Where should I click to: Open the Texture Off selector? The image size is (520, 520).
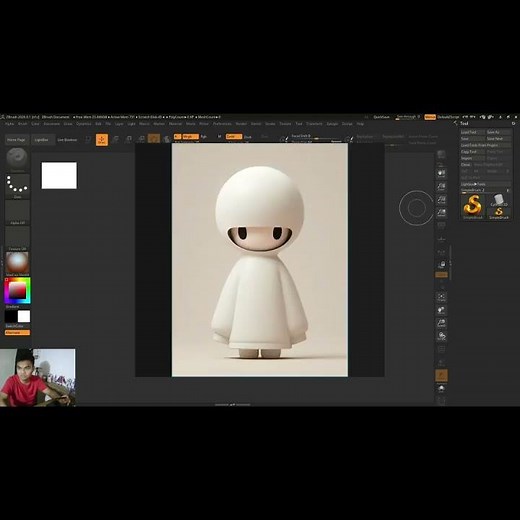(x=17, y=238)
